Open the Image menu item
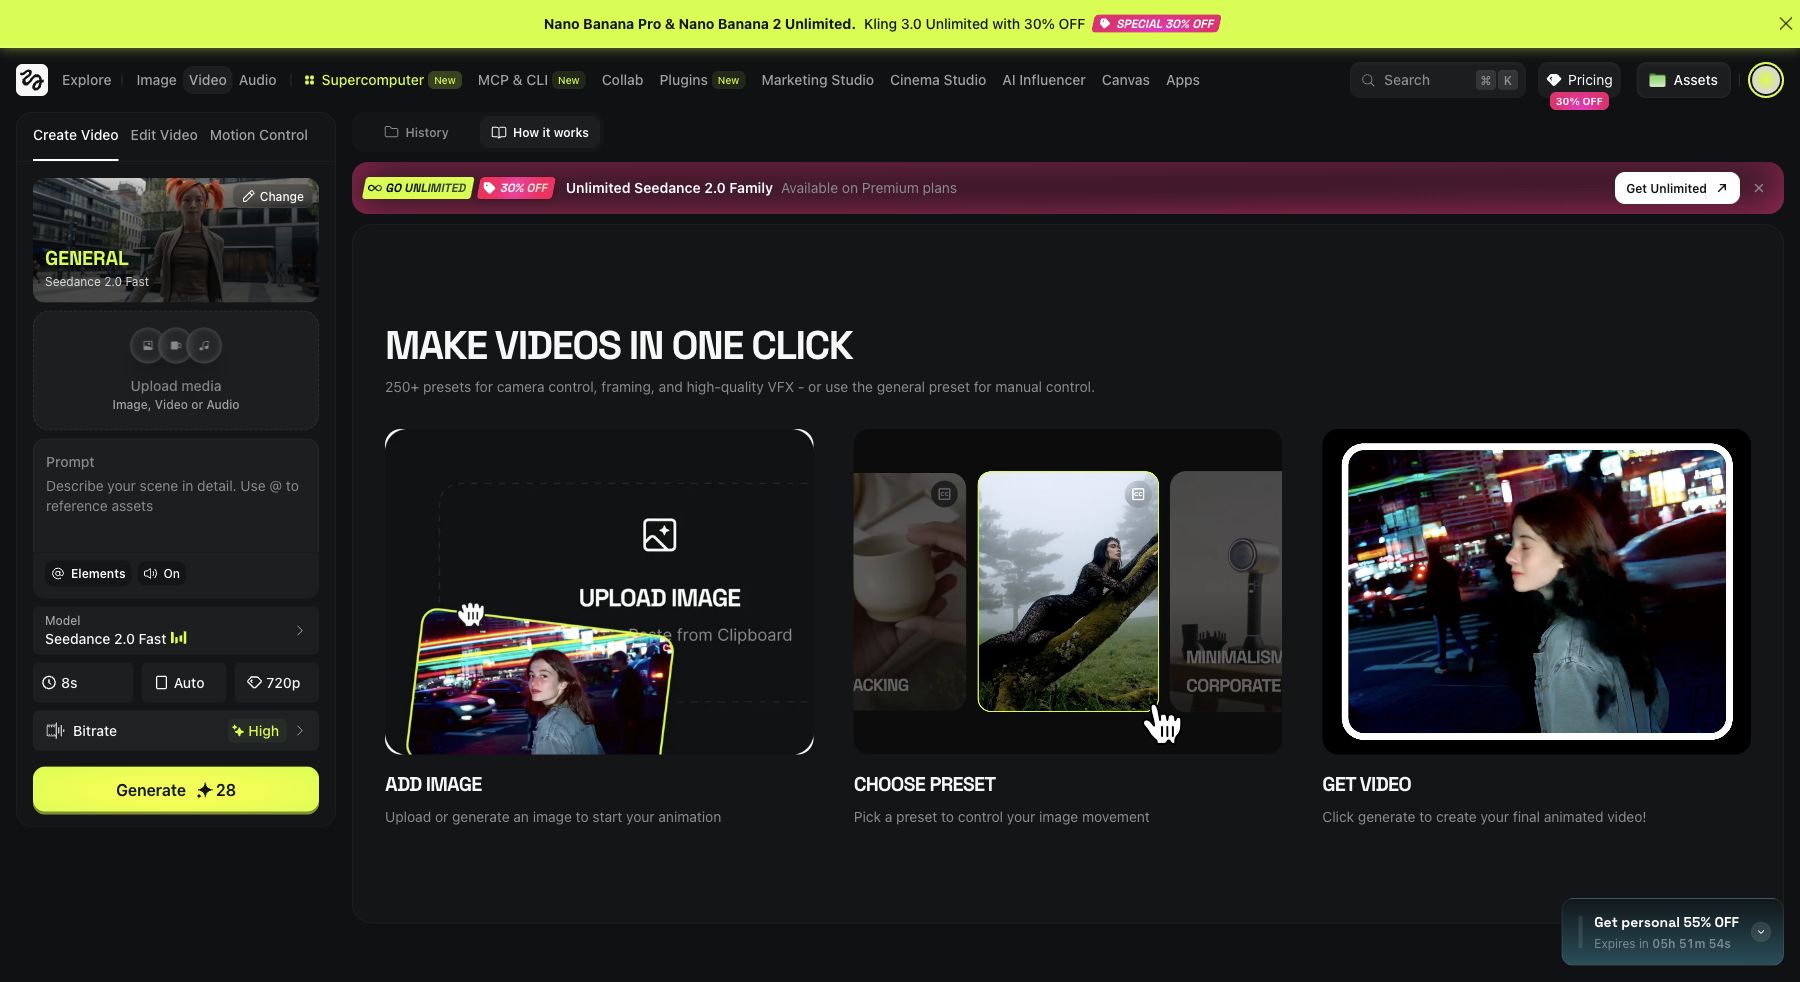The width and height of the screenshot is (1800, 982). point(156,80)
